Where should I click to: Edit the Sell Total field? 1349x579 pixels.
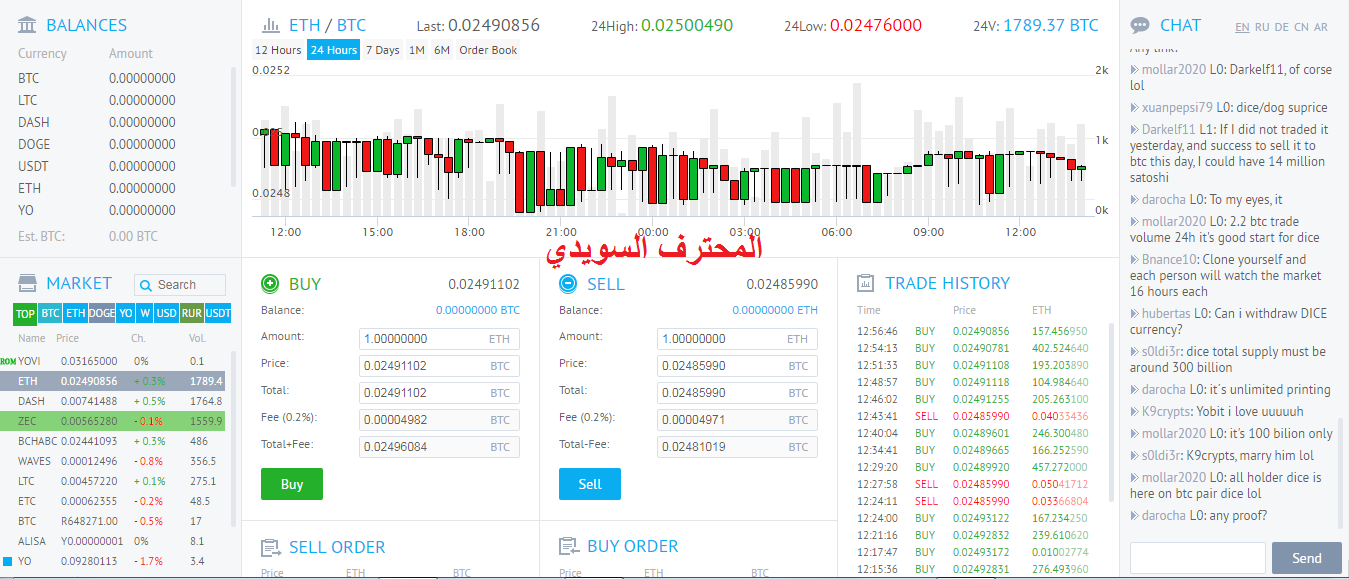pos(738,393)
